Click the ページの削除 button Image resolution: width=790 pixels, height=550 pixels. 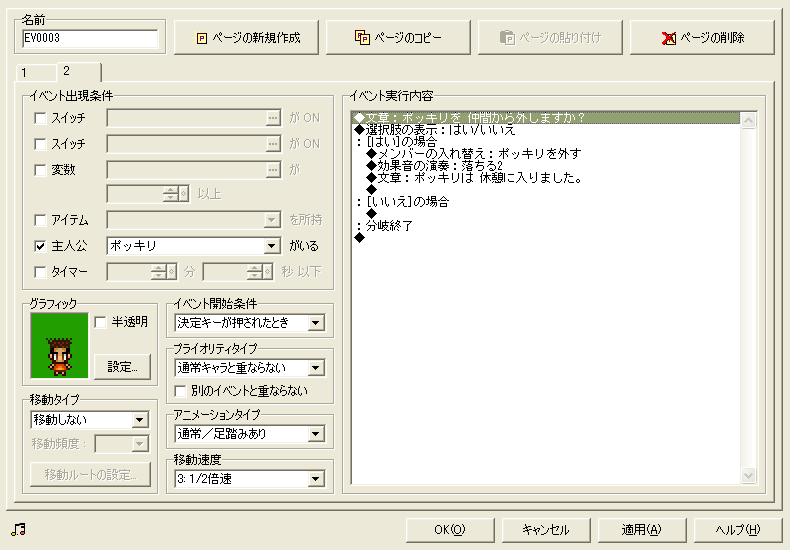point(702,37)
